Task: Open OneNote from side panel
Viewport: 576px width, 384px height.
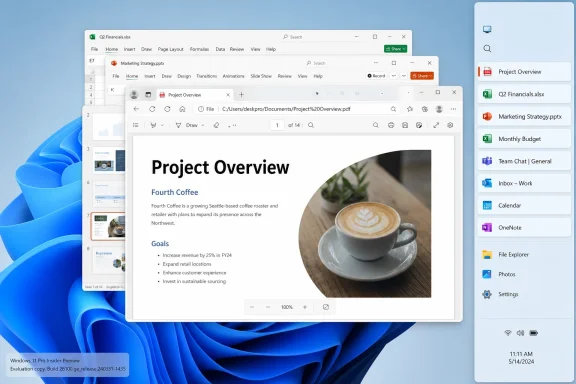Action: pyautogui.click(x=524, y=227)
